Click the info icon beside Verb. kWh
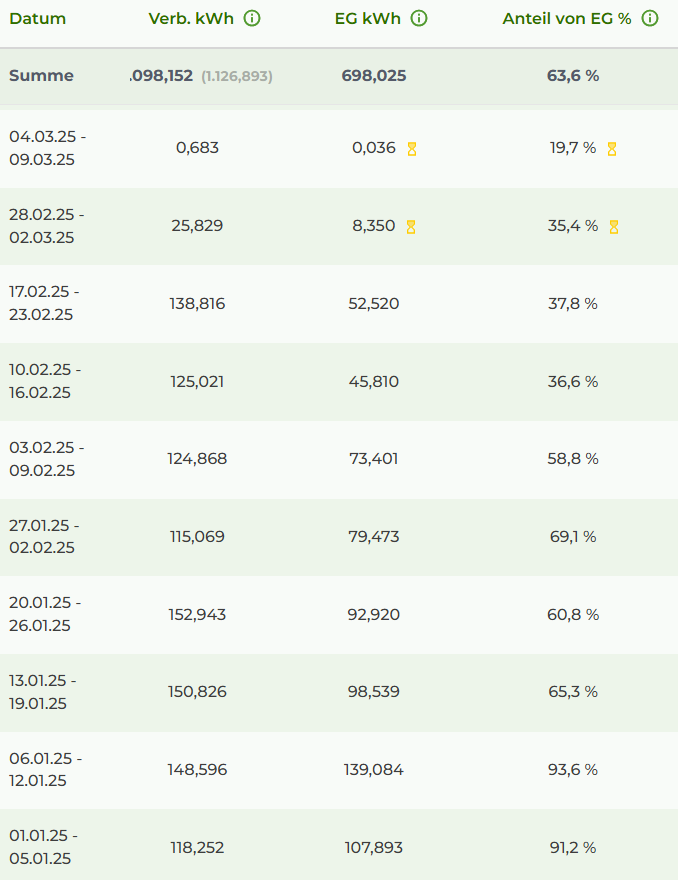This screenshot has width=678, height=880. point(252,19)
